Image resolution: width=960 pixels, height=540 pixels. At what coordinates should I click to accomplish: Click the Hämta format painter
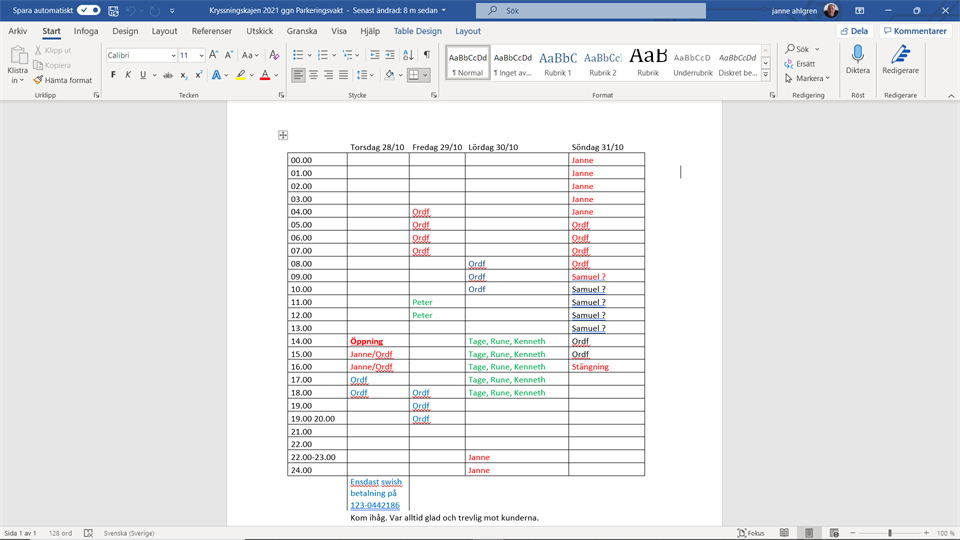click(63, 80)
